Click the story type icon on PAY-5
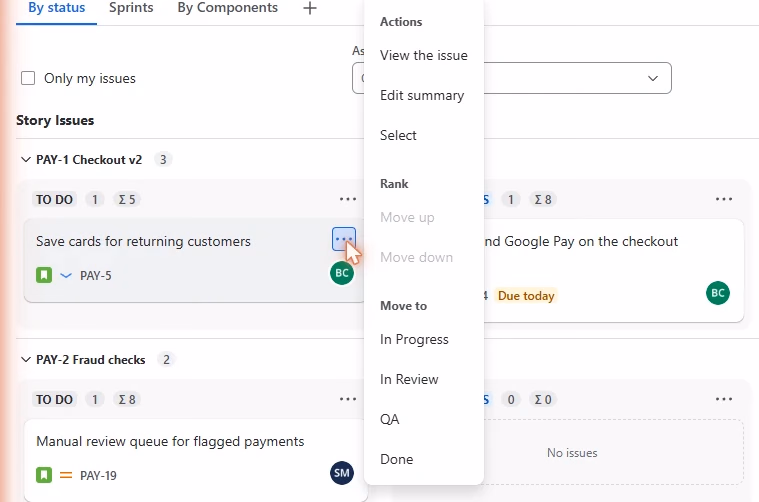Viewport: 759px width, 502px height. [x=44, y=275]
